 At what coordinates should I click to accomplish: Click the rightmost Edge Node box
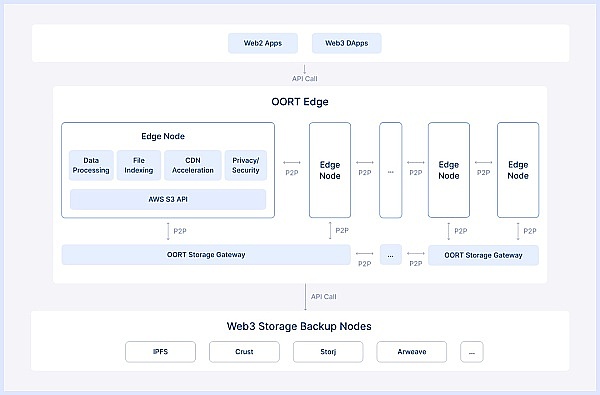(518, 170)
